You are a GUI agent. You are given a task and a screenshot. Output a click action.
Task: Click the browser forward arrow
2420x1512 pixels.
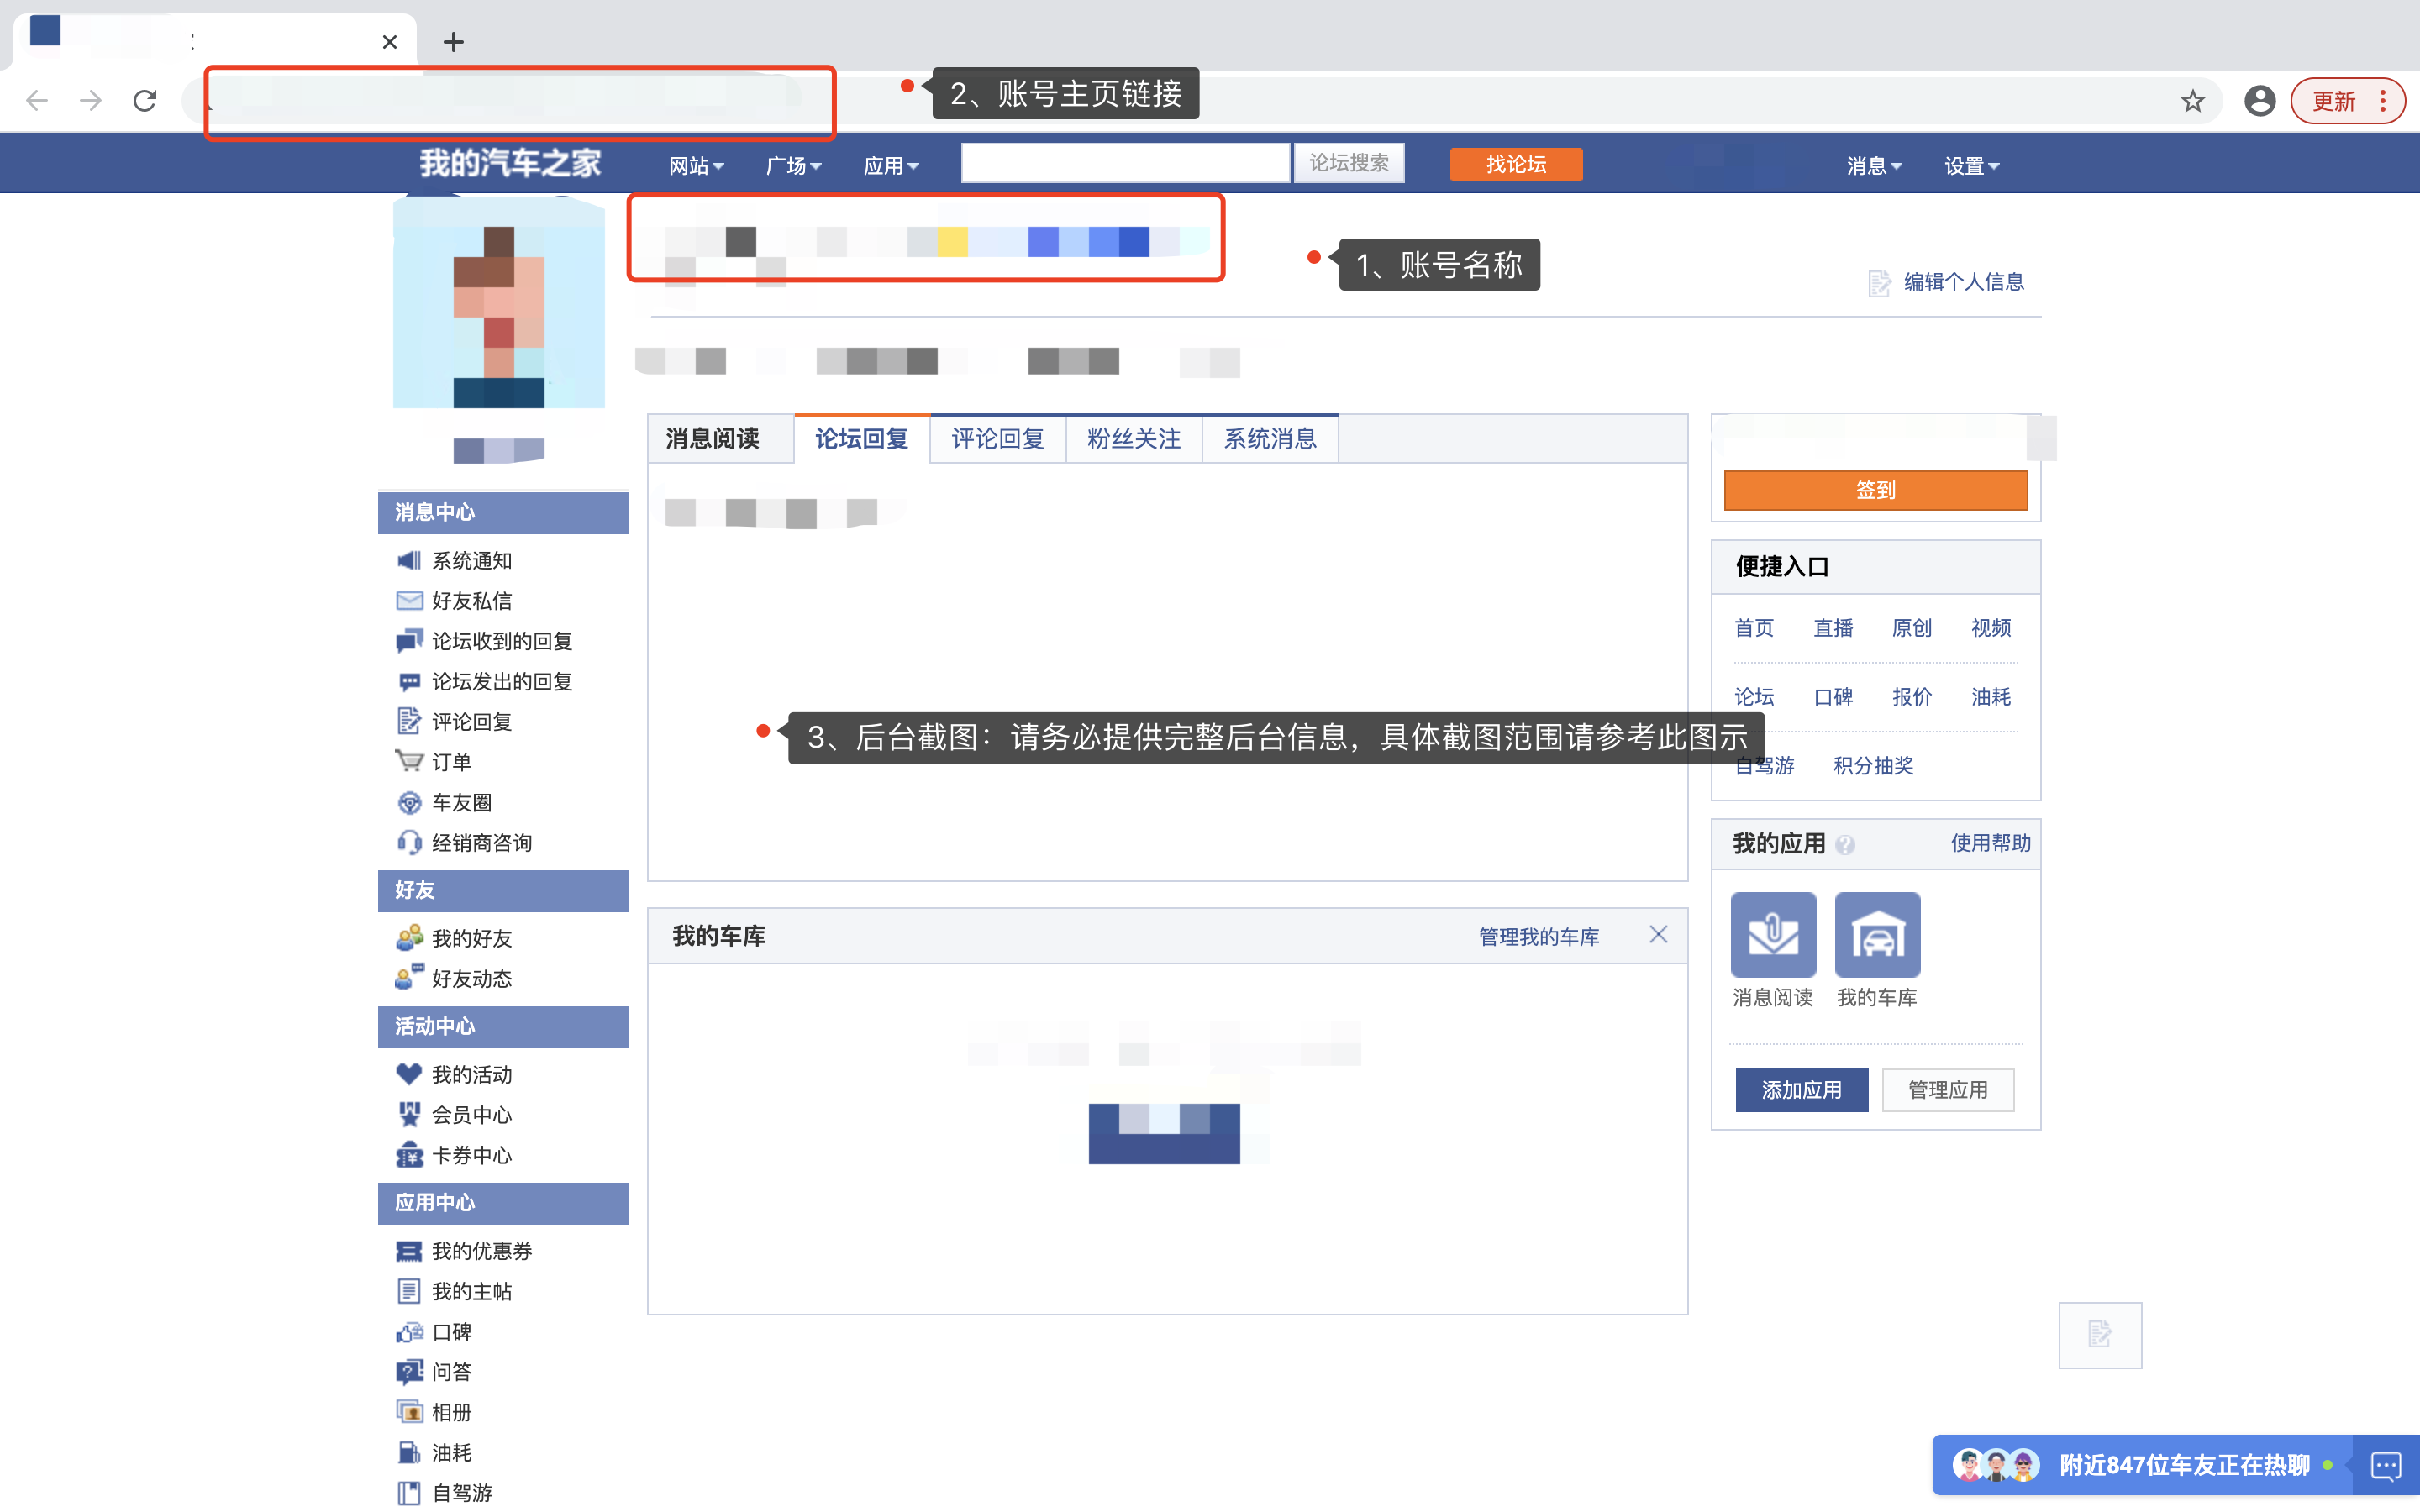91,101
